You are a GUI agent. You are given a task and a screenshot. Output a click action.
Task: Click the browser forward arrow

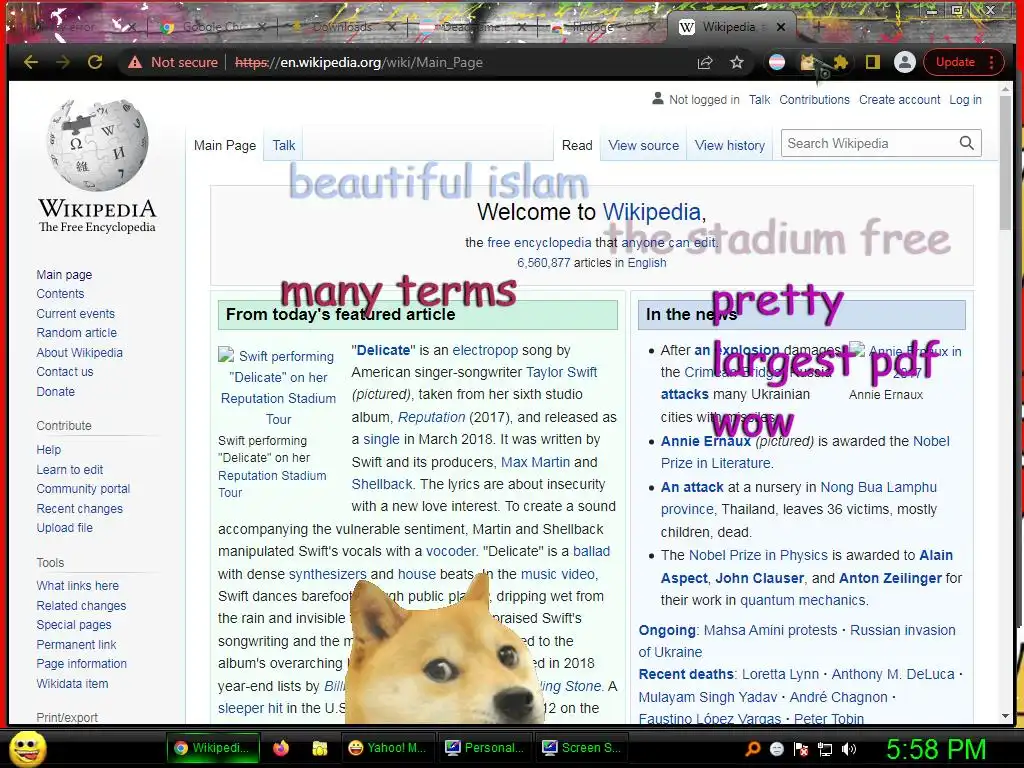coord(63,63)
